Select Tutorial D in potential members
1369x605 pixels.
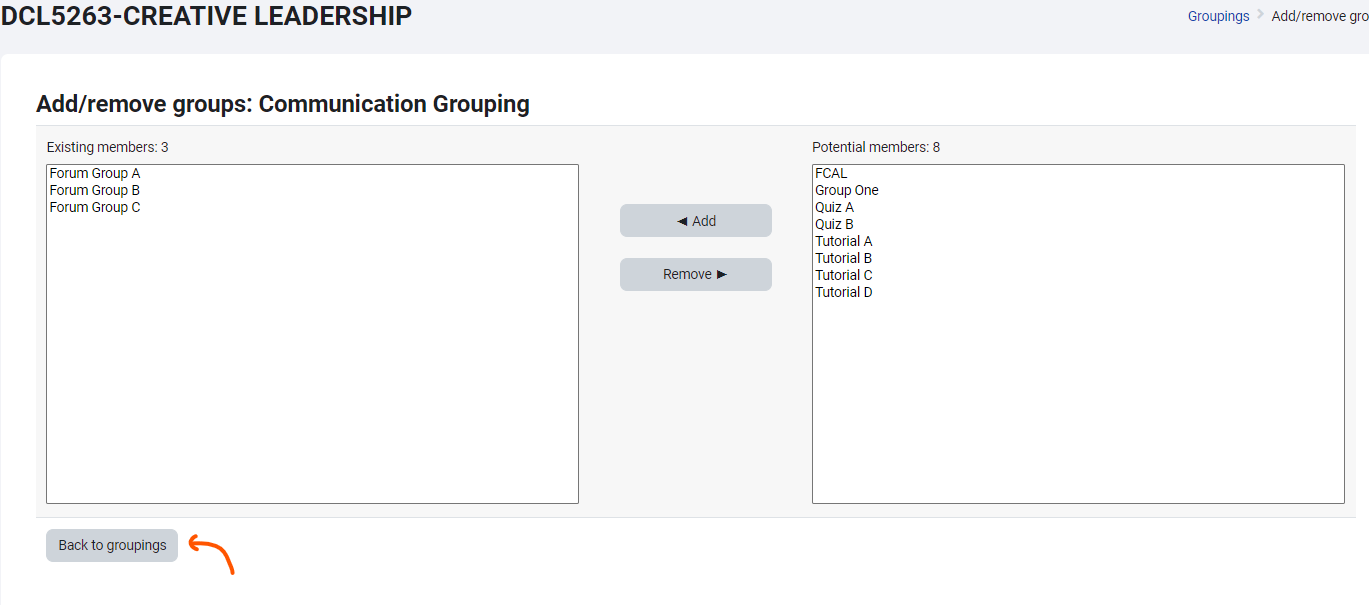(844, 292)
